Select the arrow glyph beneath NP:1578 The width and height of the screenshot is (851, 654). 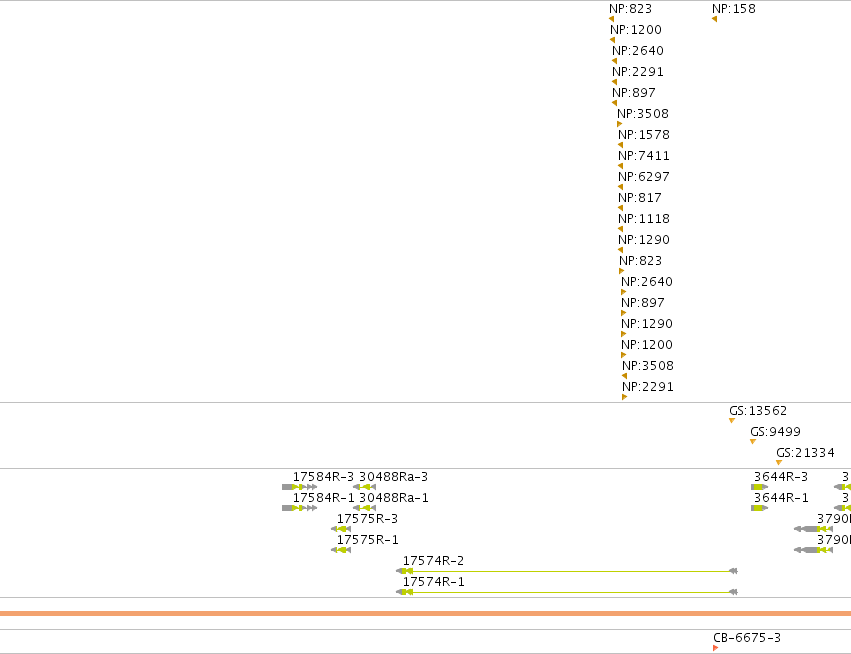tap(620, 145)
